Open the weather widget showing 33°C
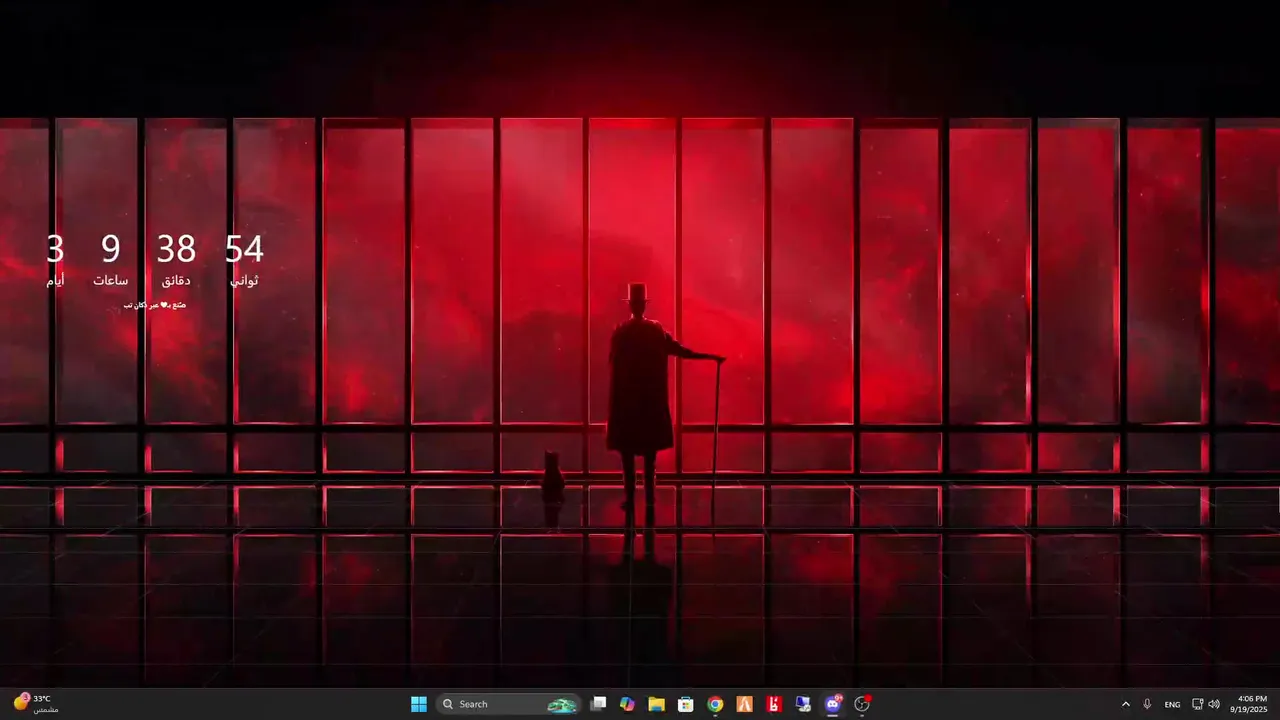 click(x=35, y=704)
